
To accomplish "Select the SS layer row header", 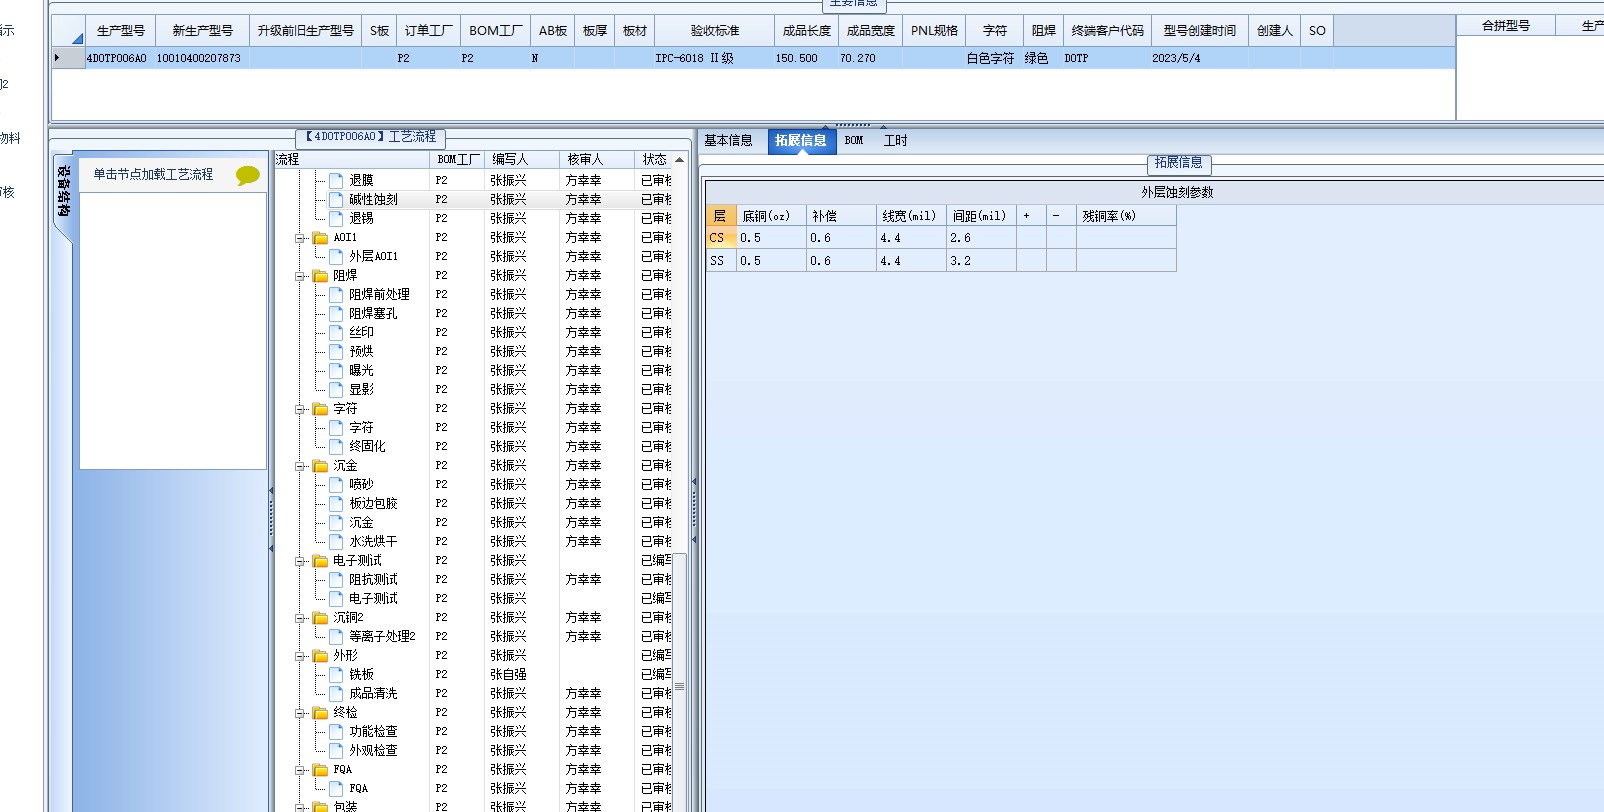I will [721, 260].
